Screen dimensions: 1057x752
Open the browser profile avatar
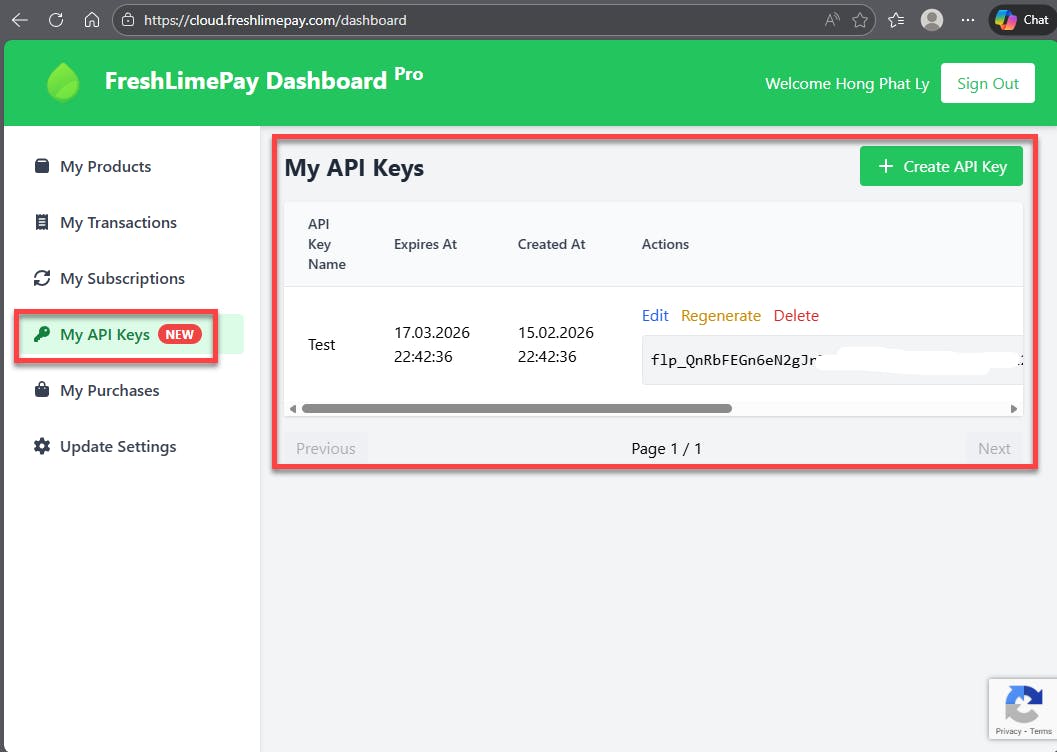click(x=932, y=20)
